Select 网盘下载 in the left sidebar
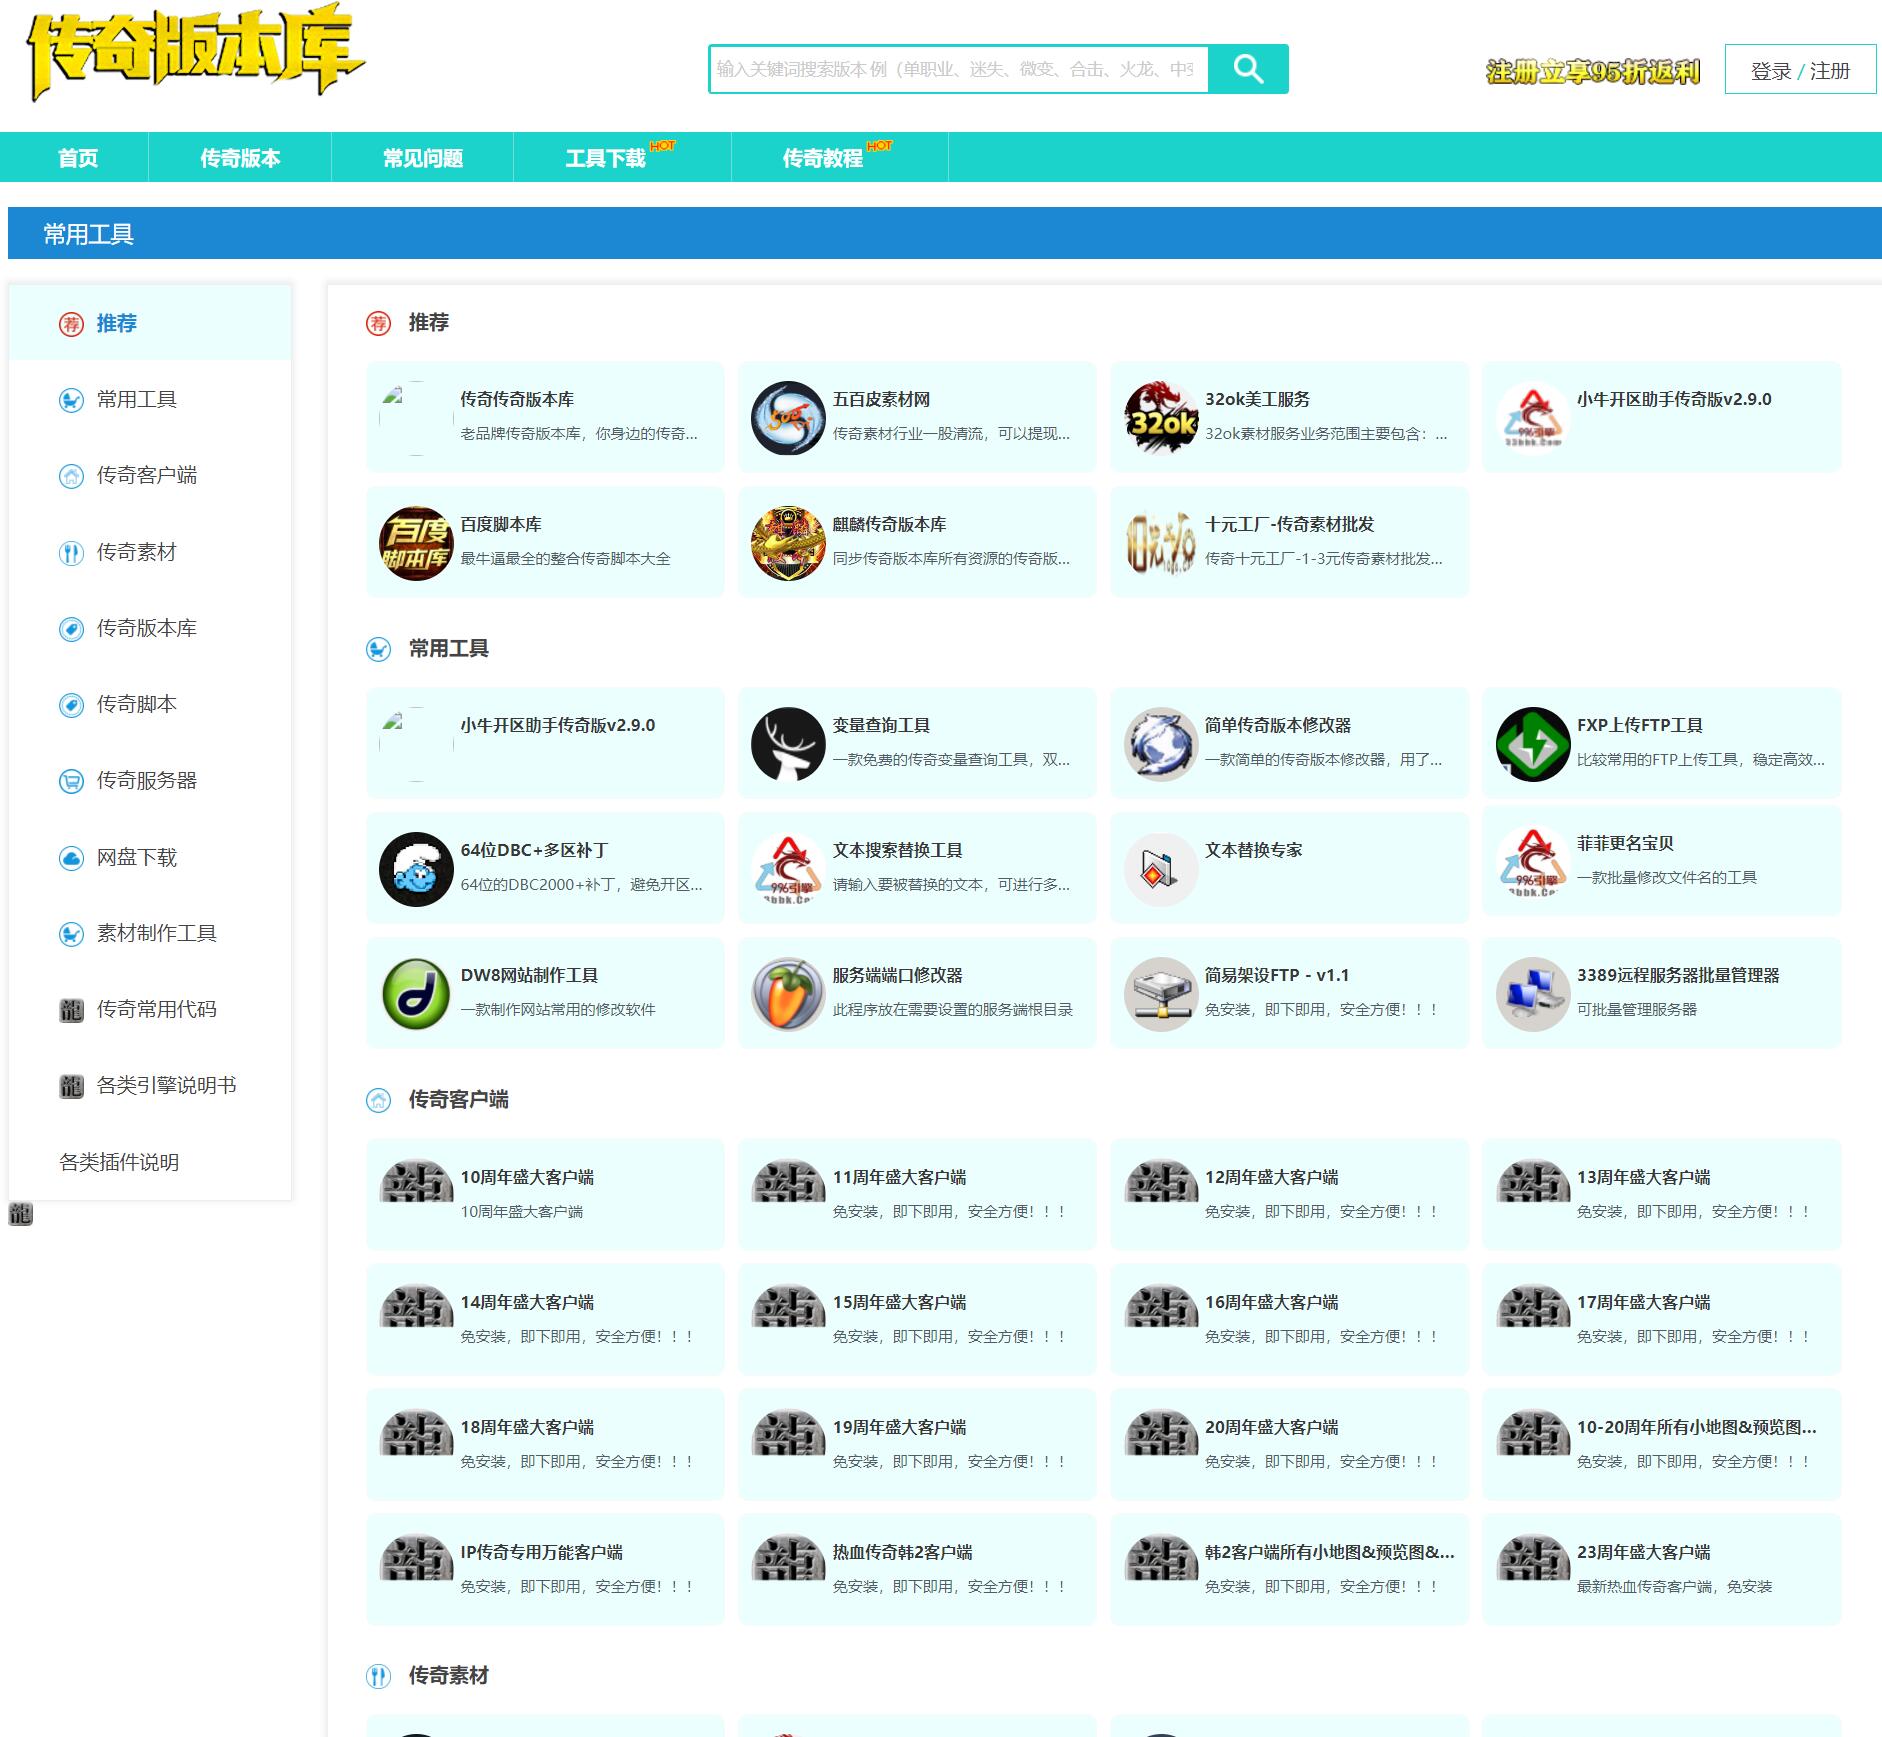This screenshot has width=1882, height=1737. click(136, 858)
